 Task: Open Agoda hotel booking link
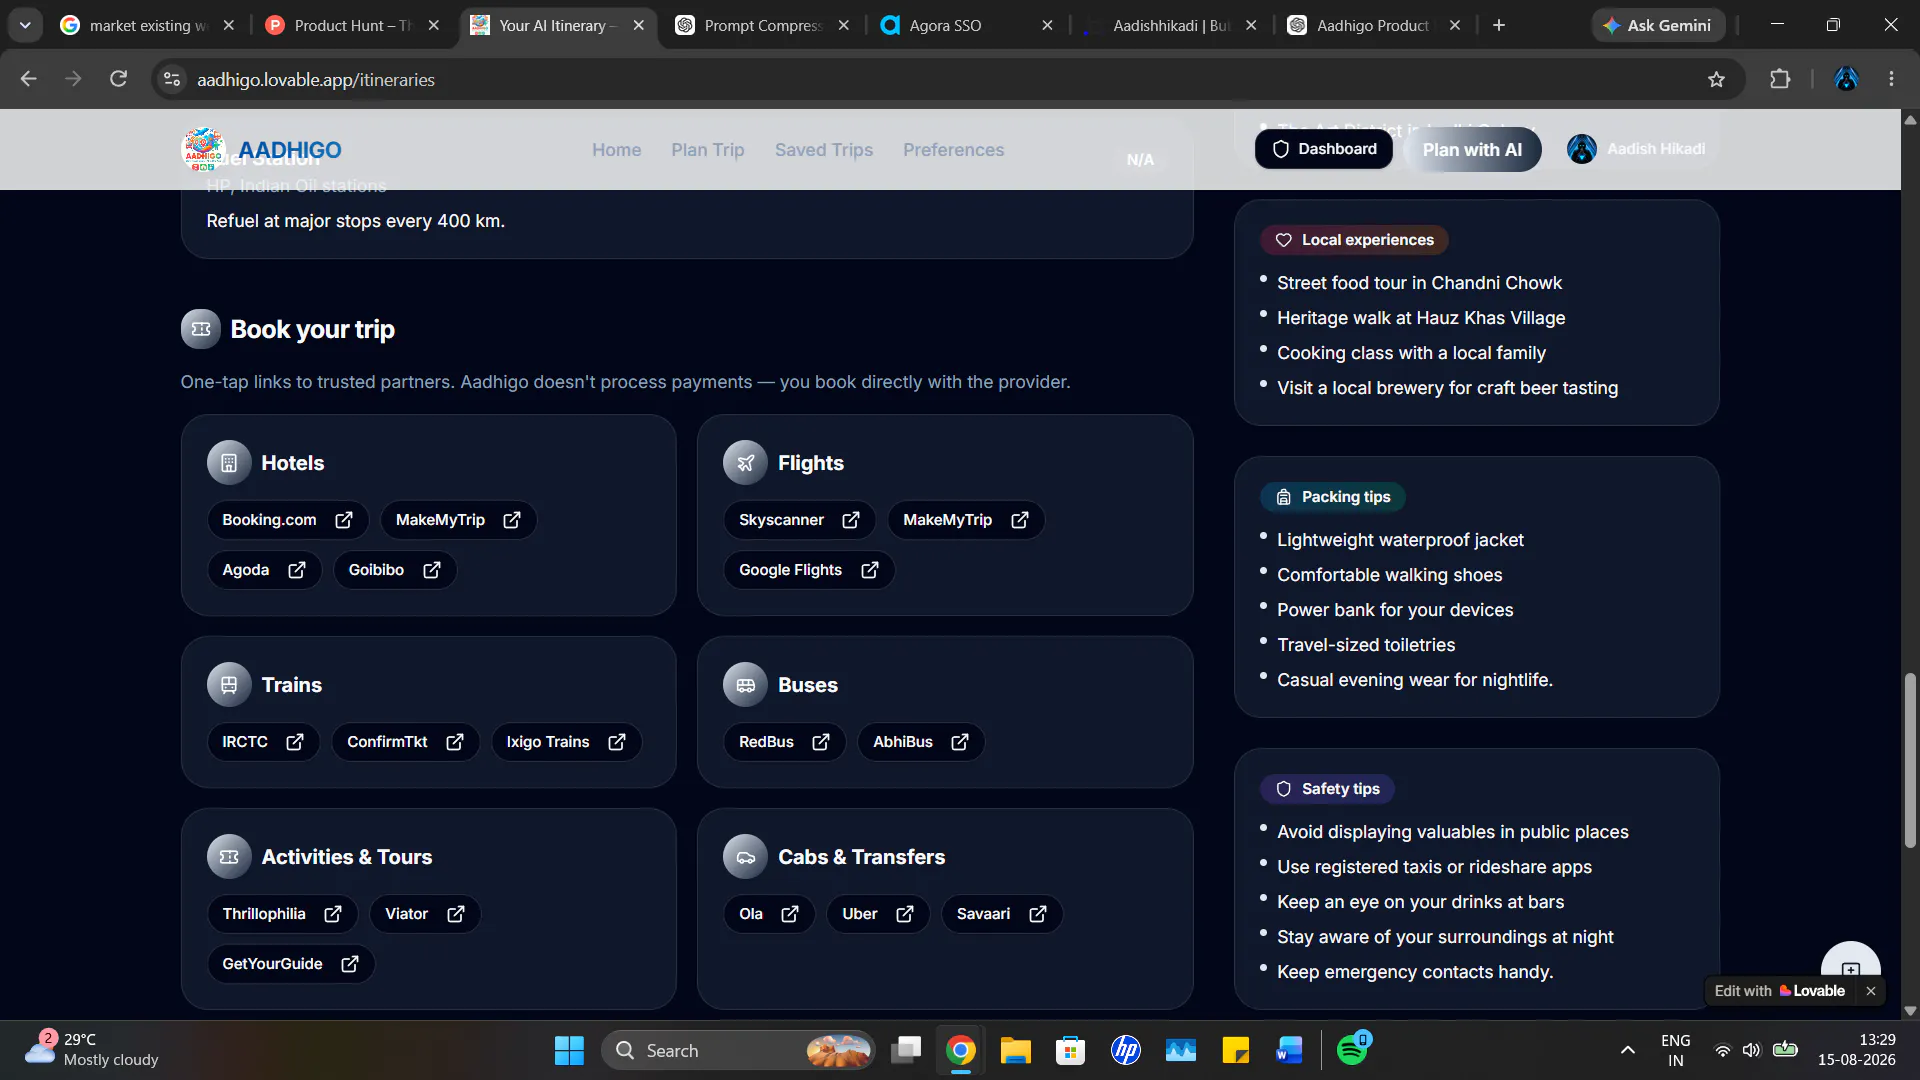click(264, 570)
